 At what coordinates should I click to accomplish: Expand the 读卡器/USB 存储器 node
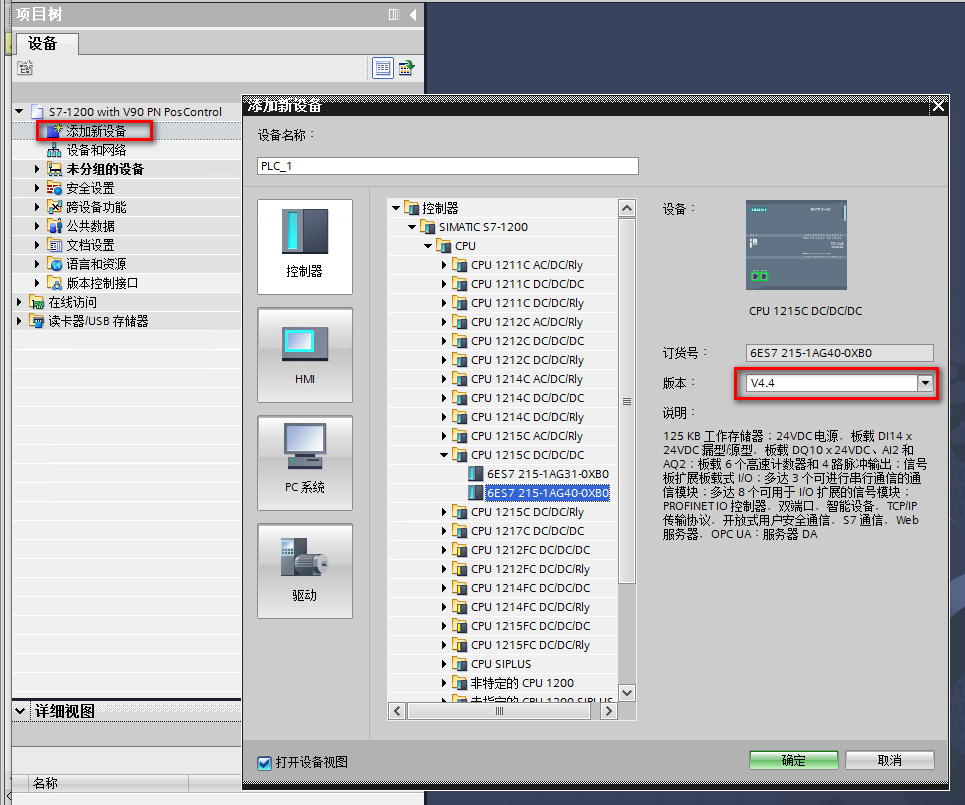(x=19, y=321)
